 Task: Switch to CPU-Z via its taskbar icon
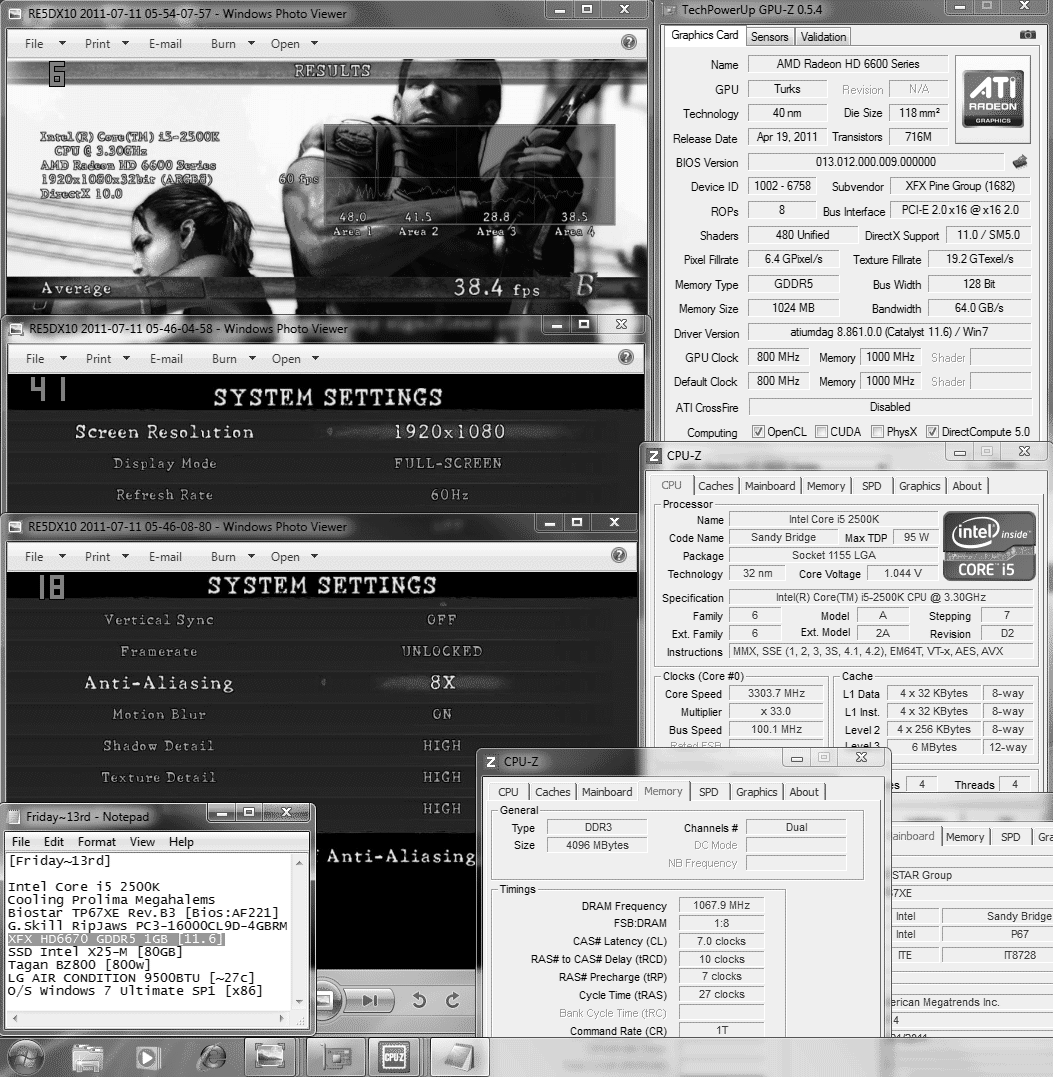pyautogui.click(x=394, y=1057)
